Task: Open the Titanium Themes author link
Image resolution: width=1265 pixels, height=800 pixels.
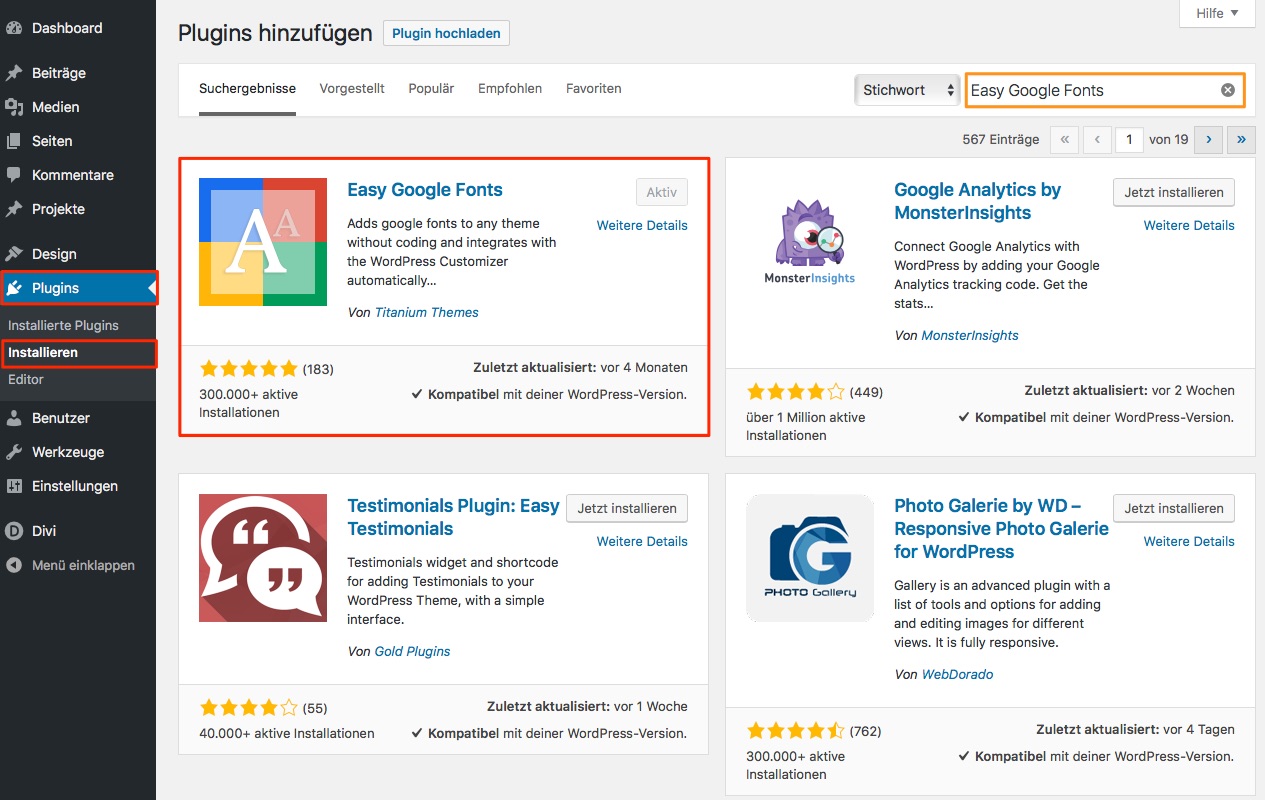Action: 426,312
